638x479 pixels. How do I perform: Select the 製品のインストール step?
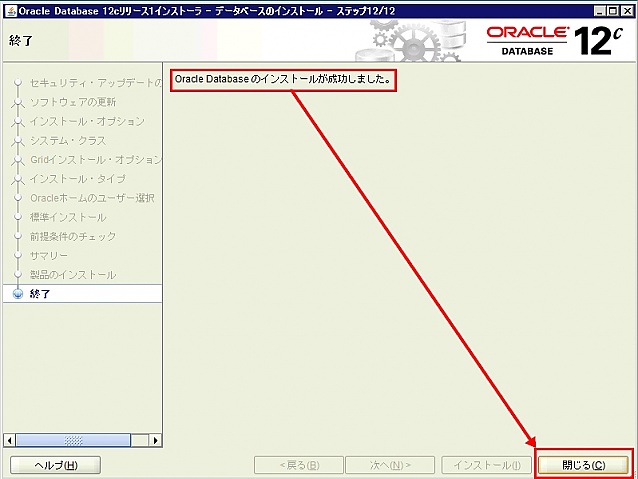73,275
